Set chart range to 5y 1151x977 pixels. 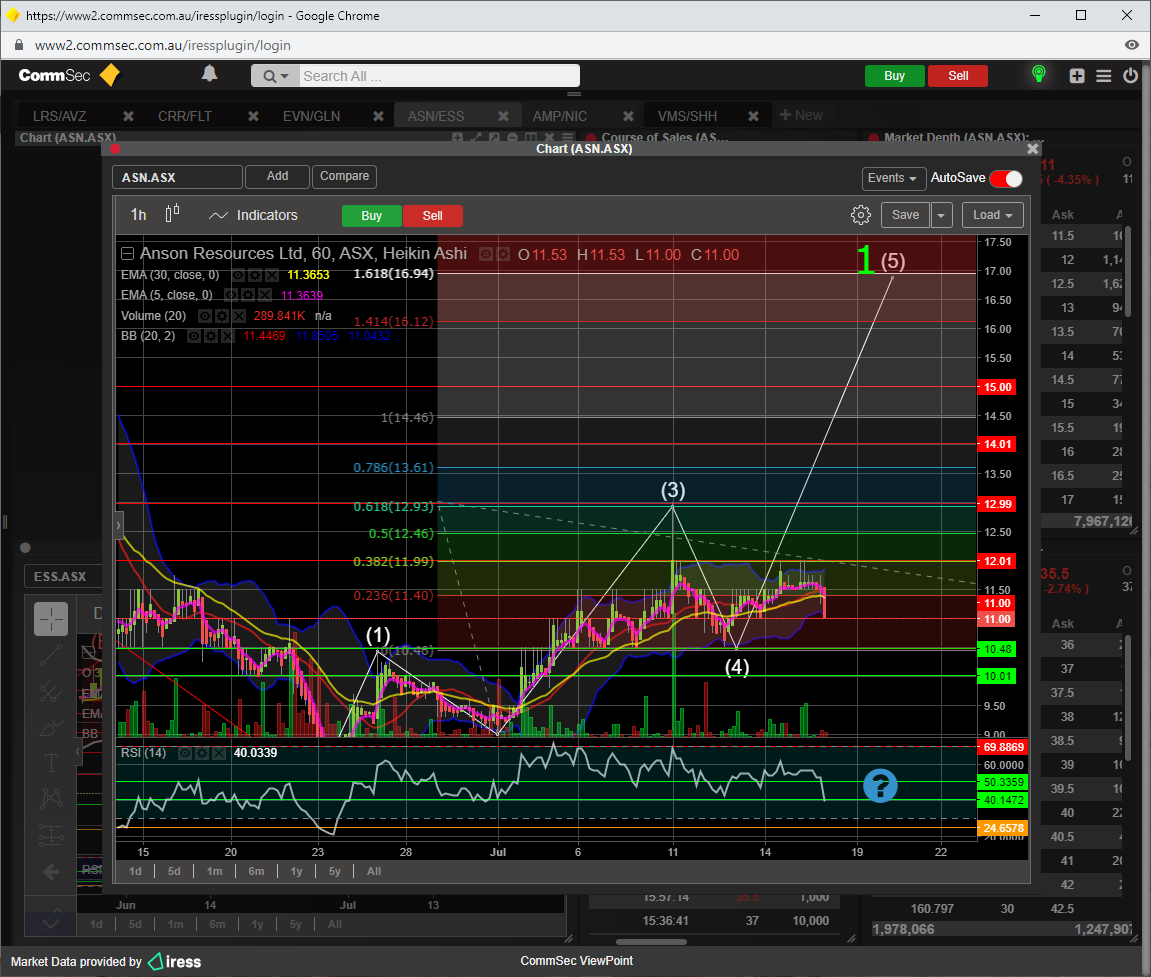[x=335, y=871]
